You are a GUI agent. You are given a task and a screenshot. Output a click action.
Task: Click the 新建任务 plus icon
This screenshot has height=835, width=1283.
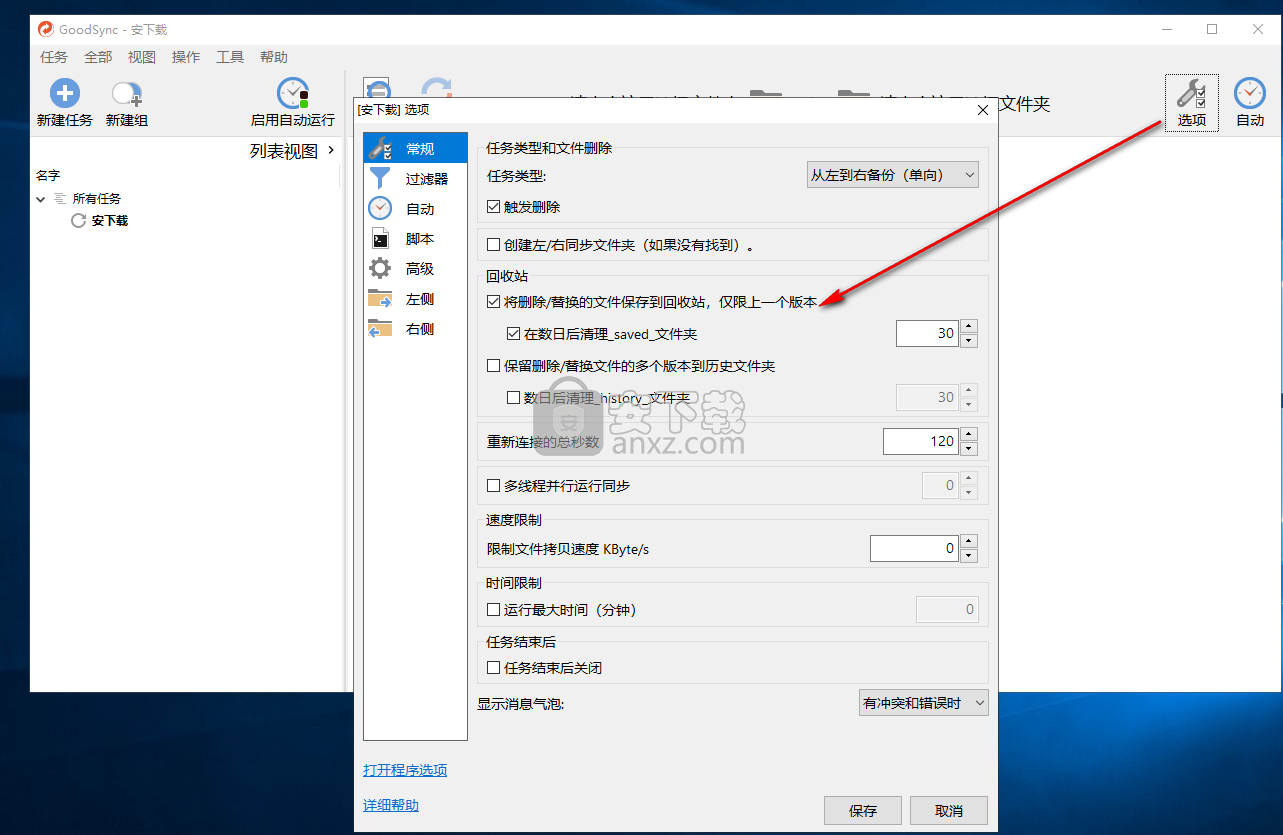(65, 94)
